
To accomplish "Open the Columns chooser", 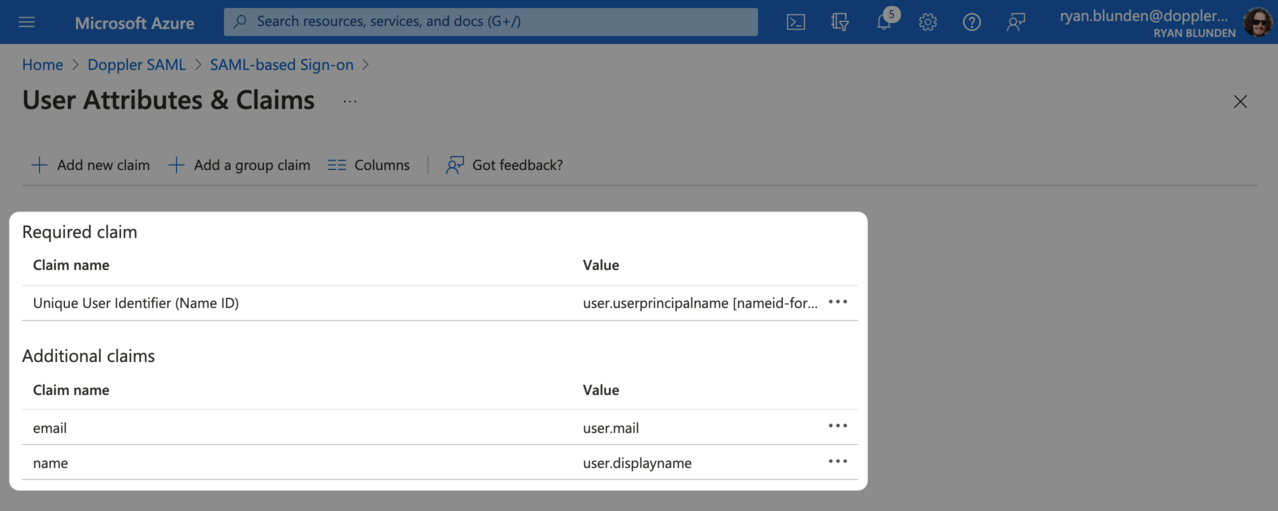I will coord(369,165).
